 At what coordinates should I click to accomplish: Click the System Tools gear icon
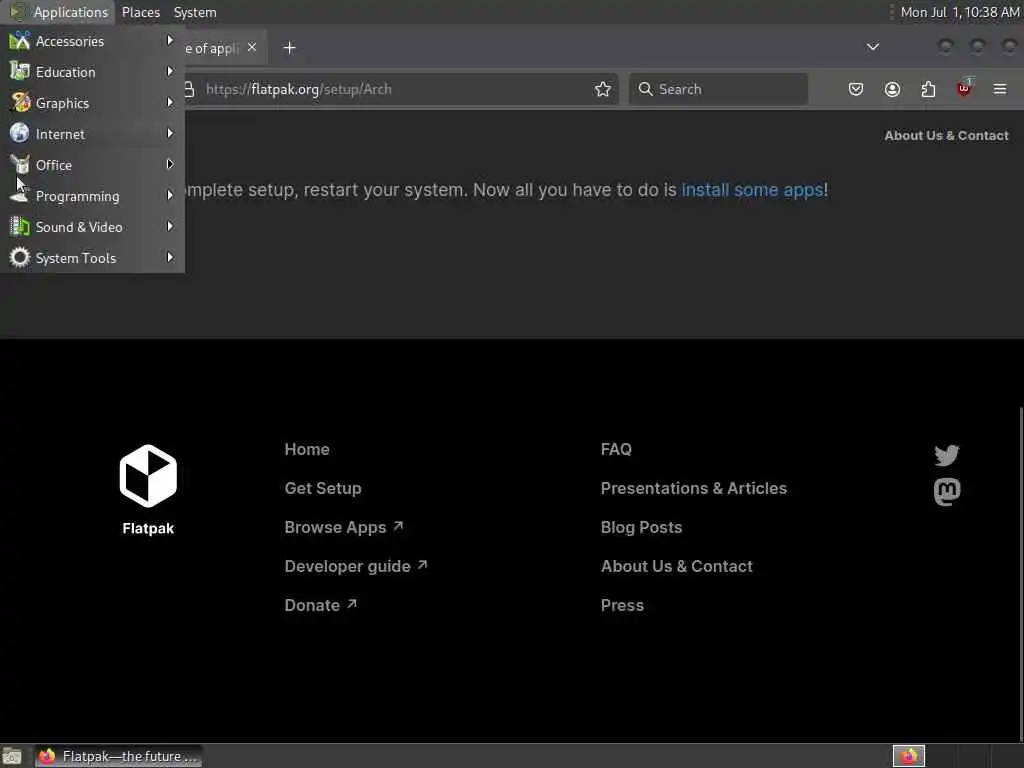click(x=20, y=257)
